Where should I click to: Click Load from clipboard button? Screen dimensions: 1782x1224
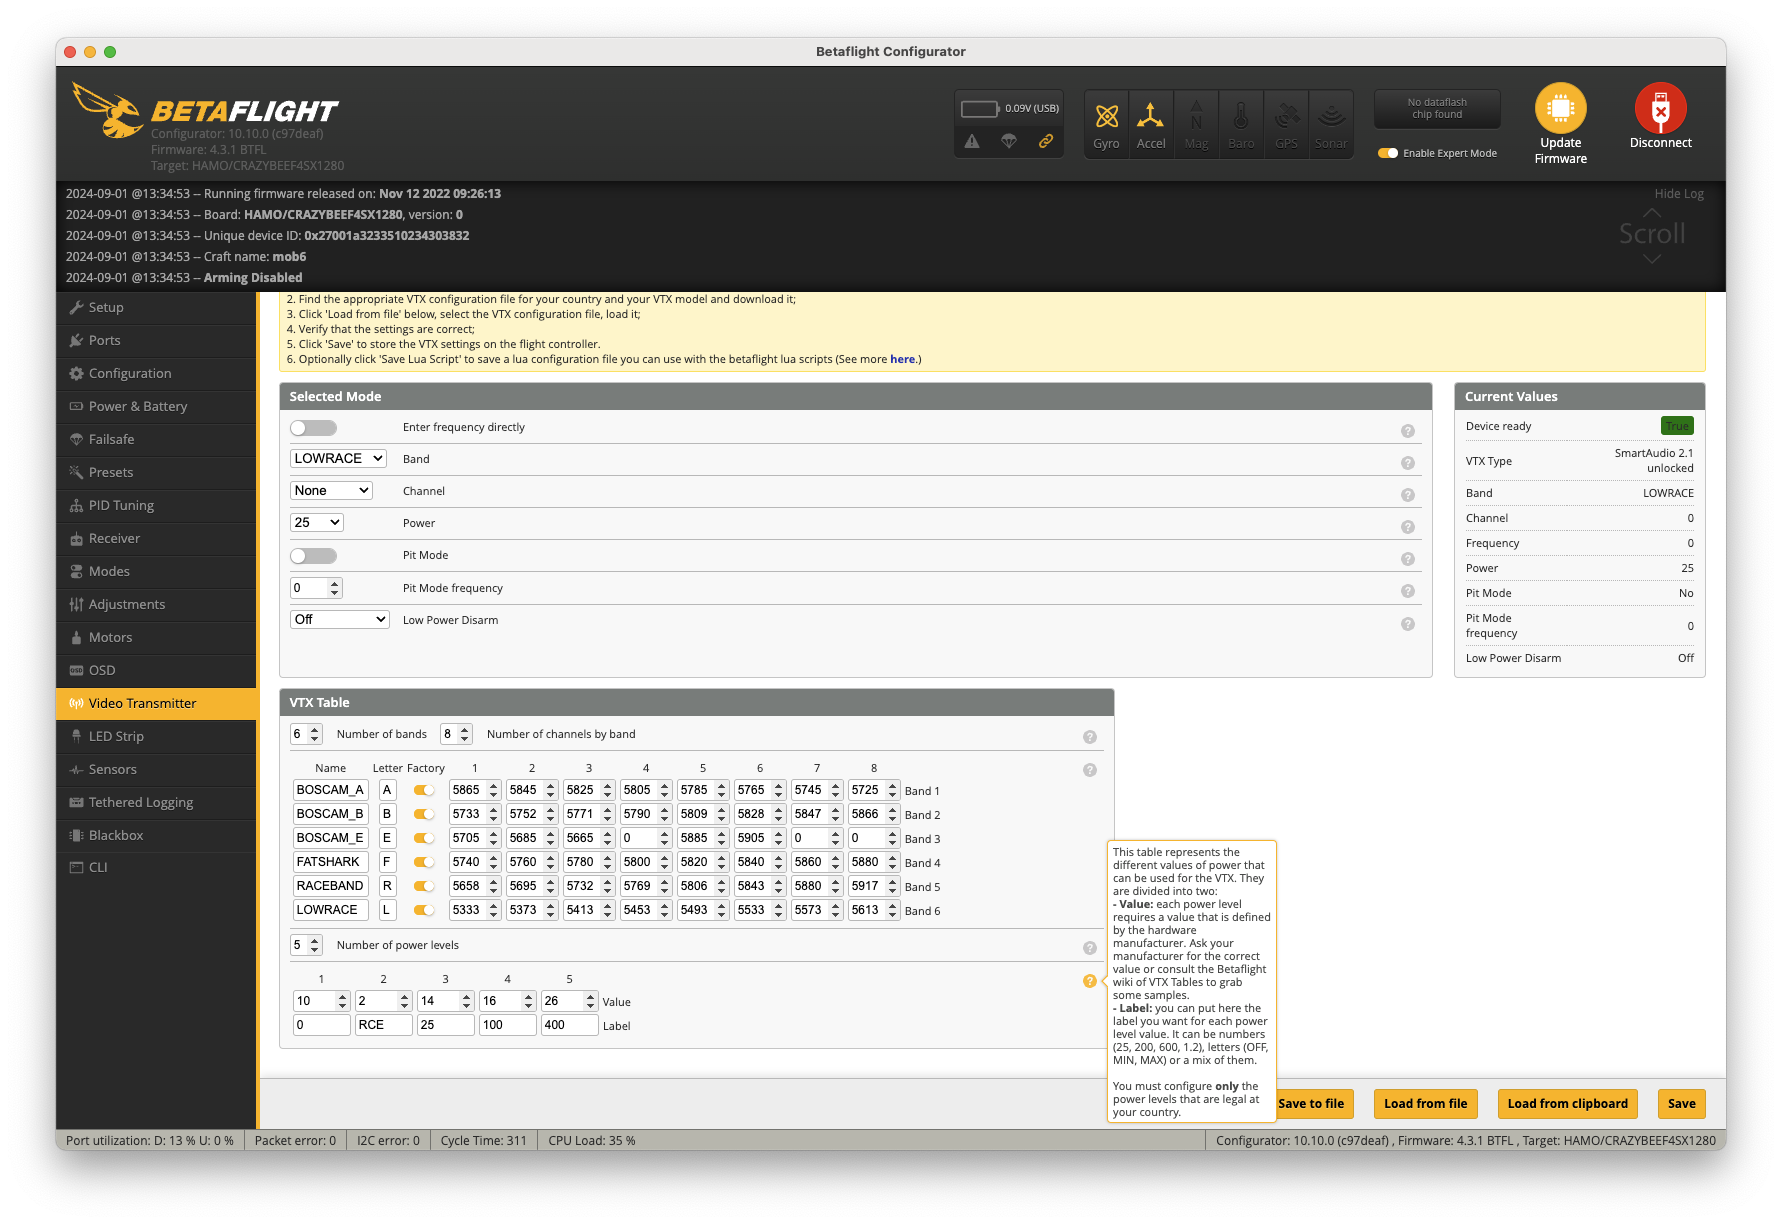(1567, 1104)
